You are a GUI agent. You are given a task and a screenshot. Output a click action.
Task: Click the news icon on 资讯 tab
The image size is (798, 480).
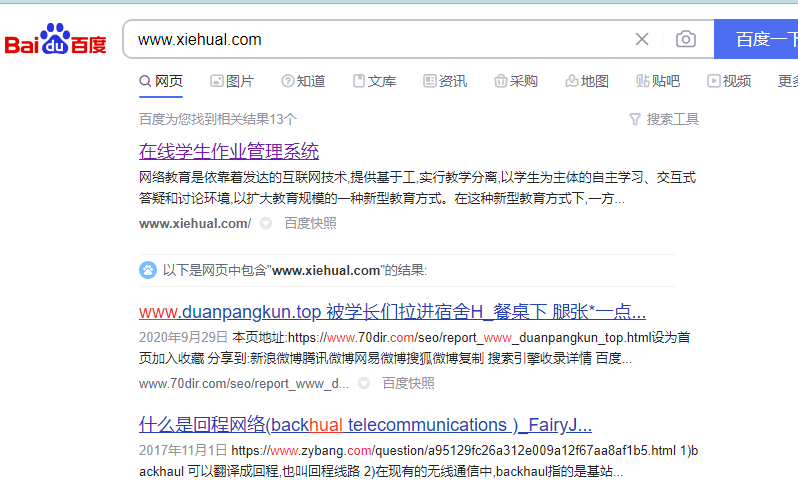[430, 81]
